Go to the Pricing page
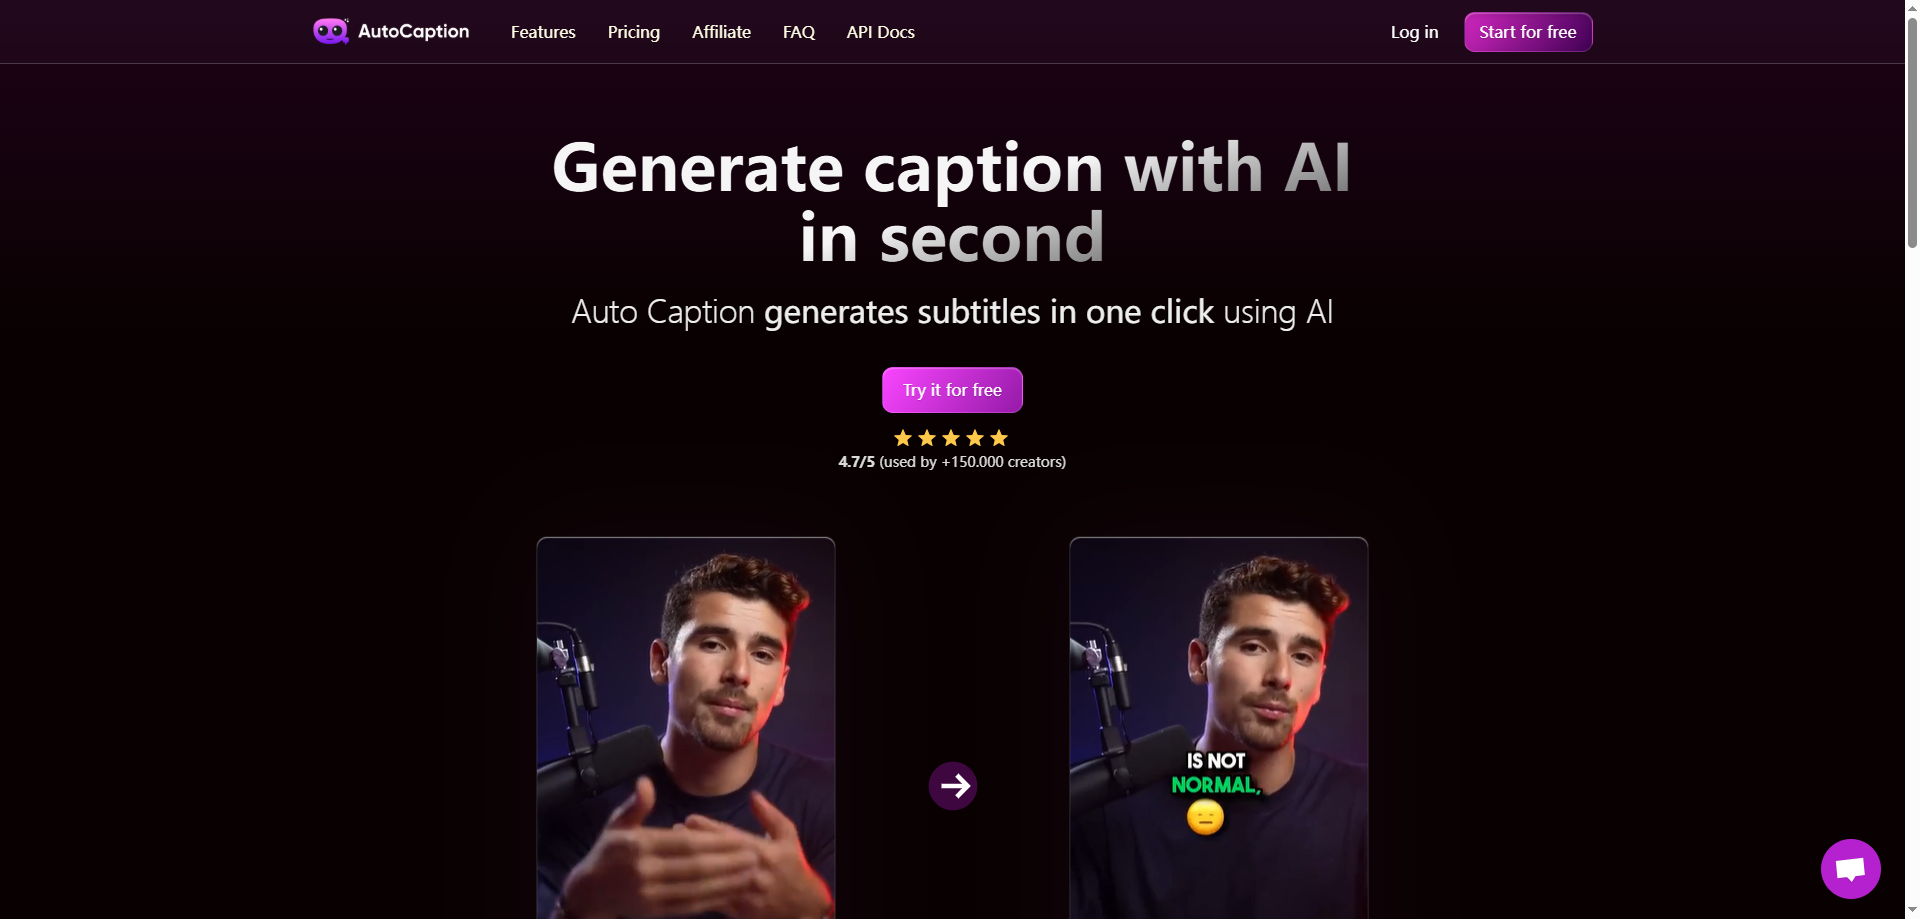 [x=634, y=32]
